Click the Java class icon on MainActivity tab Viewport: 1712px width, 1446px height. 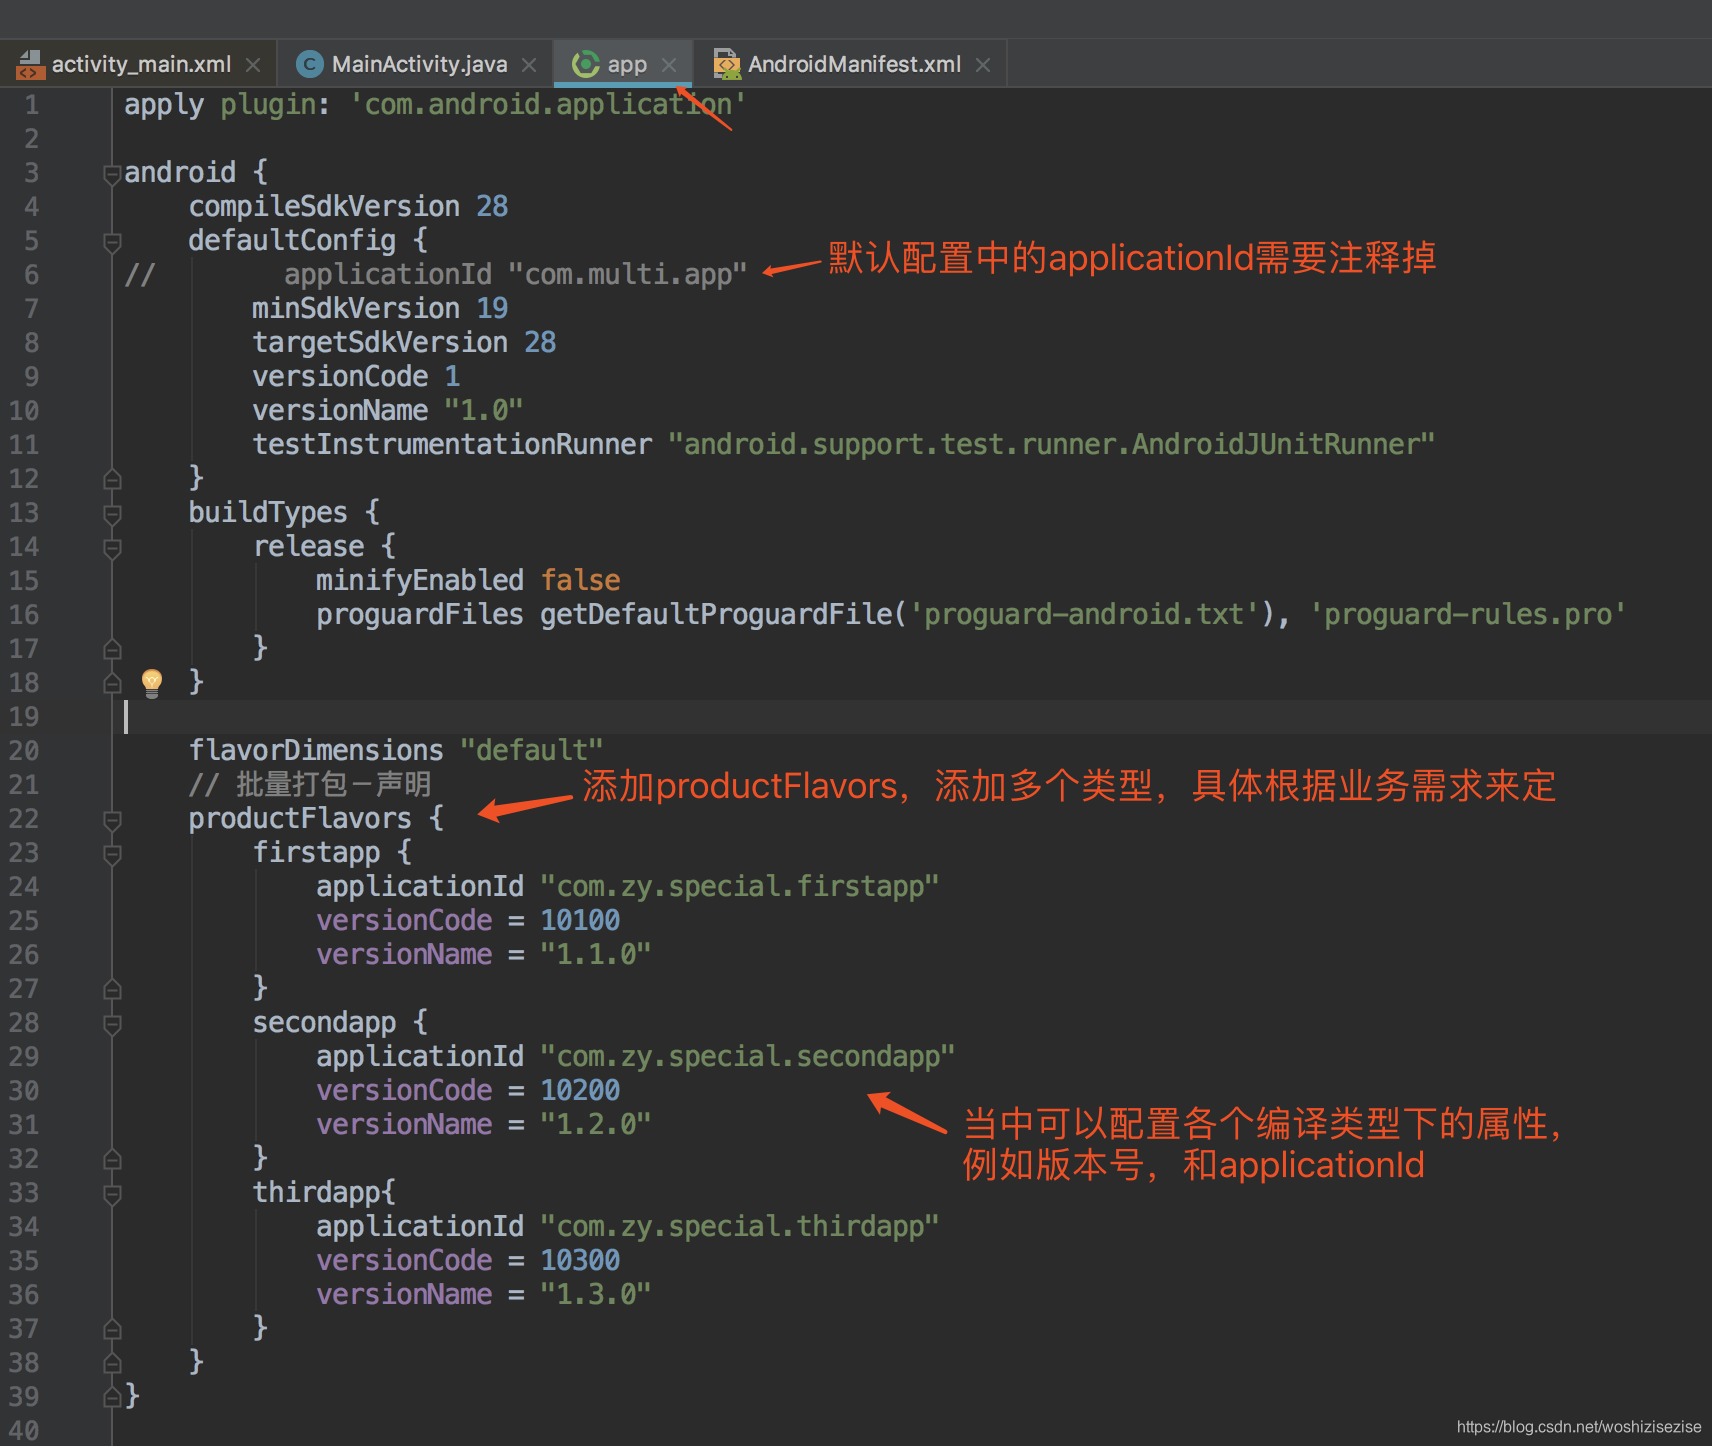310,65
